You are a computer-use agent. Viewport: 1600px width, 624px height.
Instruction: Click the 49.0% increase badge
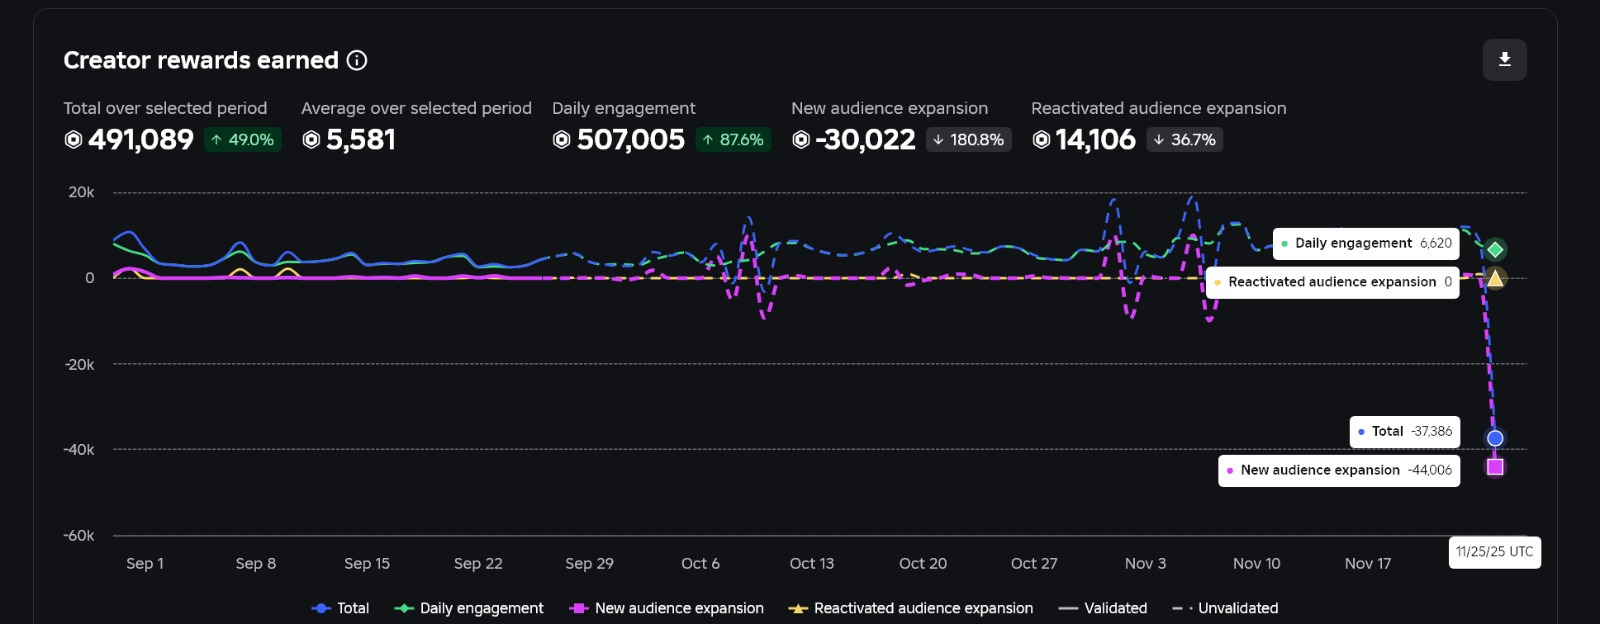[x=242, y=140]
